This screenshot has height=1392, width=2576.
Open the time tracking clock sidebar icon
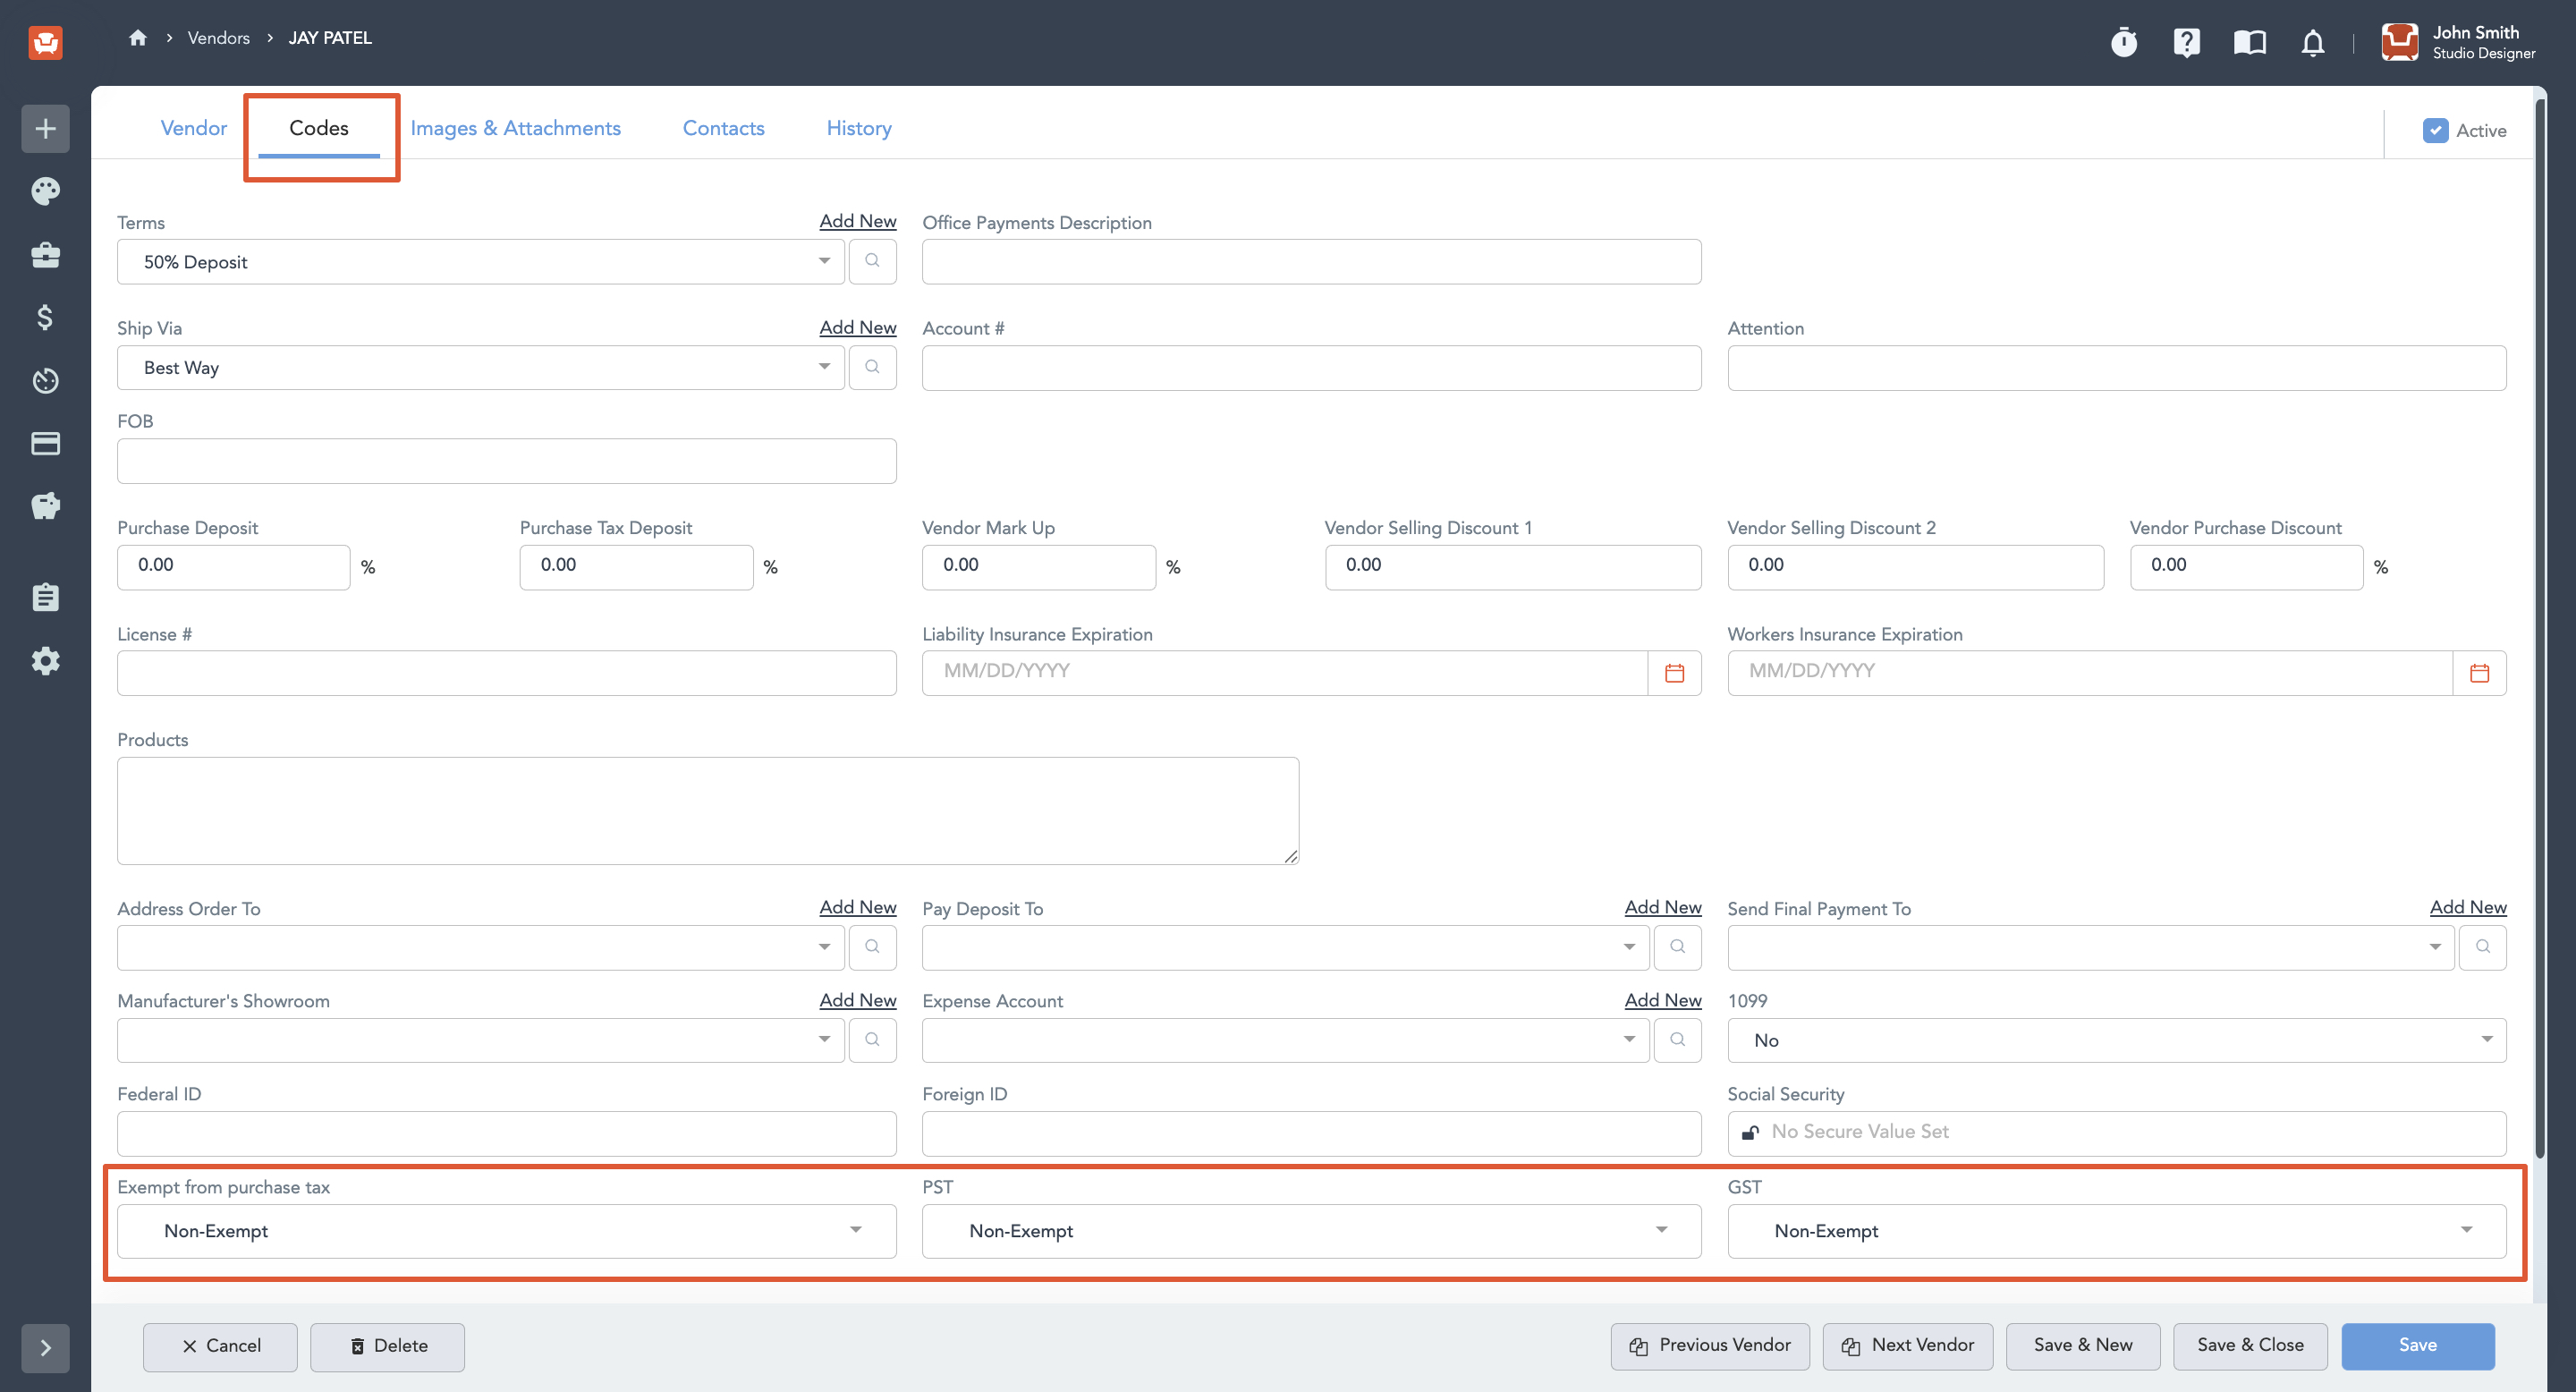click(x=45, y=381)
